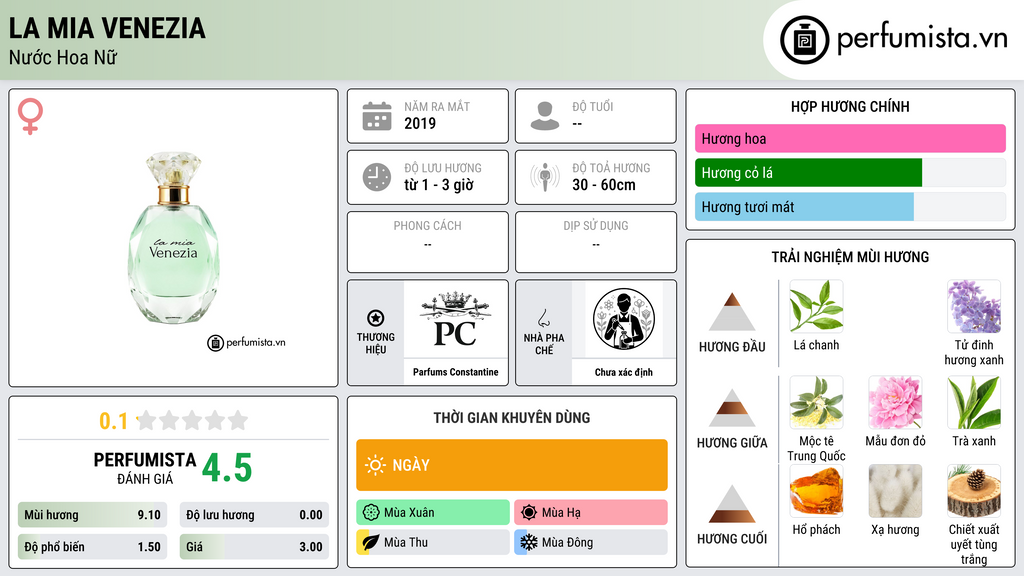Click the orange Ngày recommended time bar
This screenshot has width=1024, height=576.
click(x=512, y=465)
